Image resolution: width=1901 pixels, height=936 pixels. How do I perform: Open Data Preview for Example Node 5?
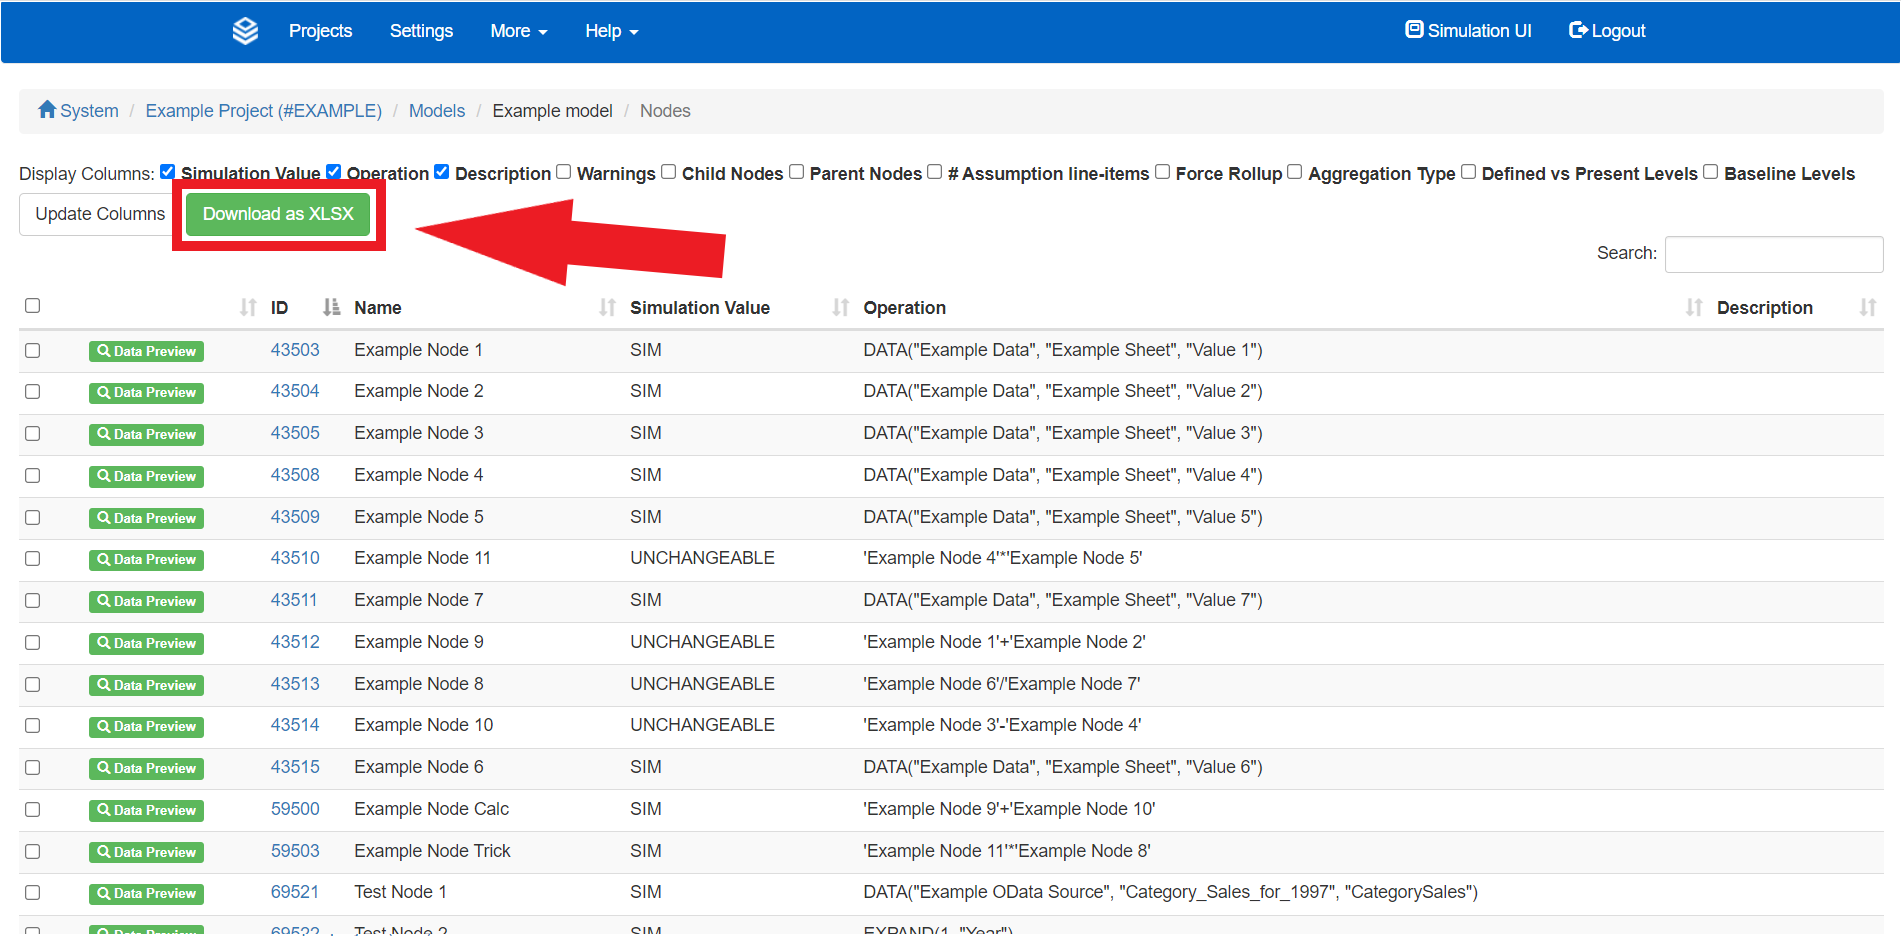pos(146,518)
